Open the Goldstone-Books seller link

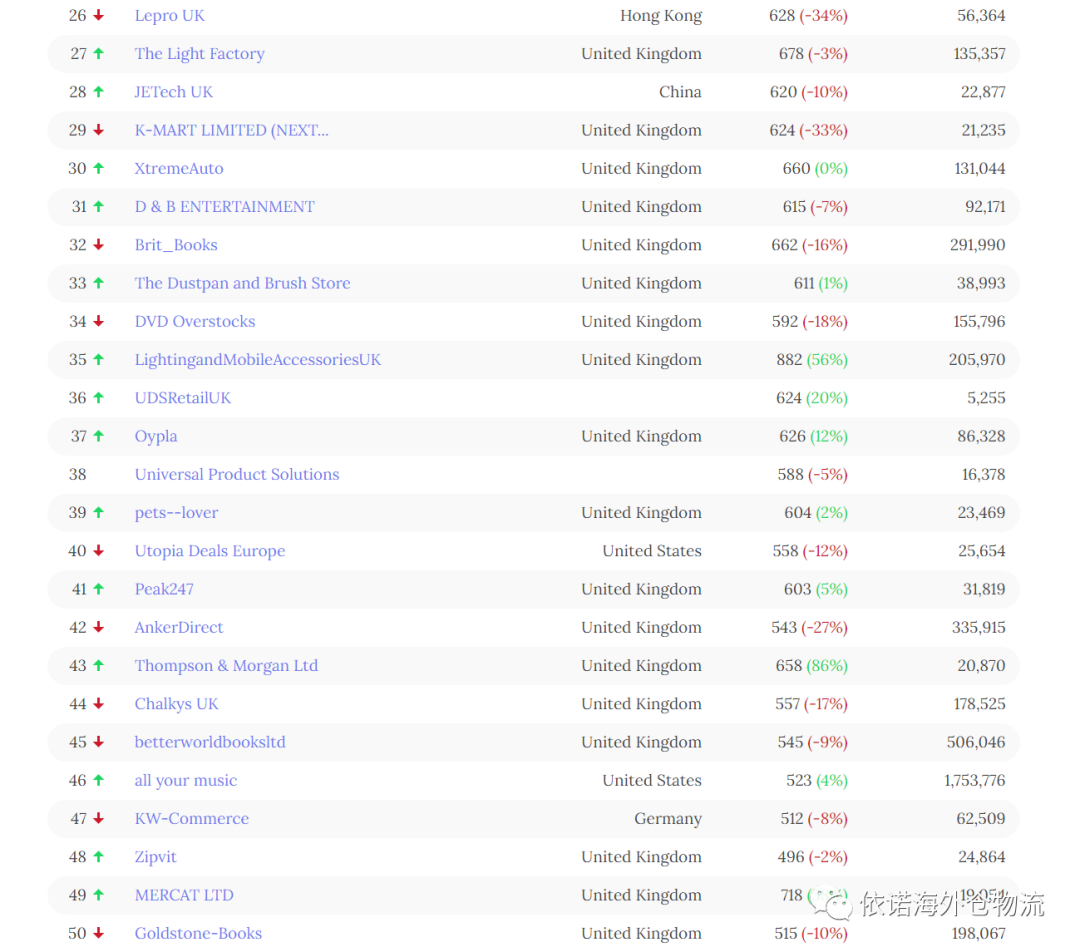click(198, 933)
